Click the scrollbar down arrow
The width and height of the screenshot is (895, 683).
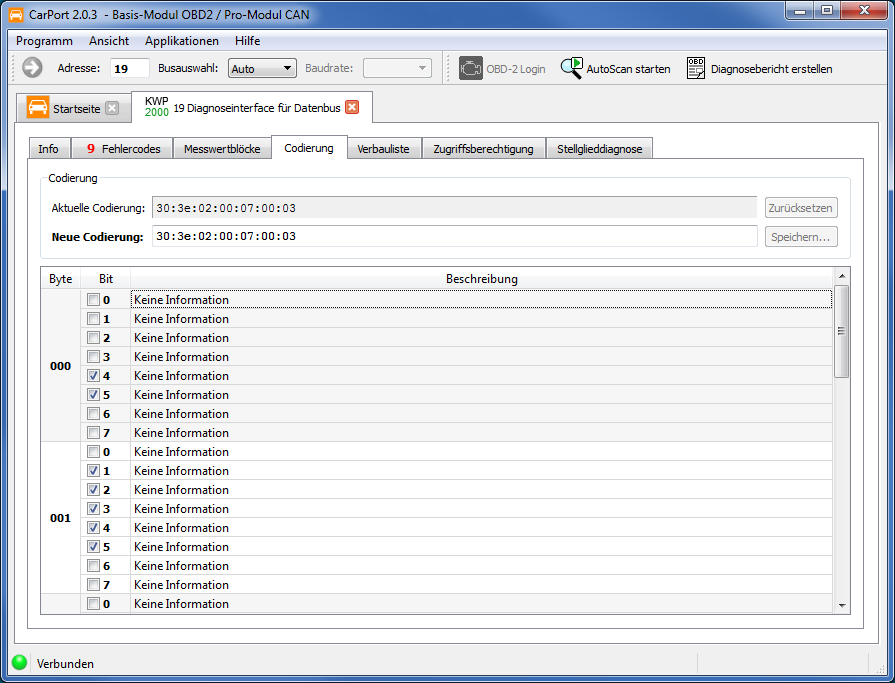[842, 605]
